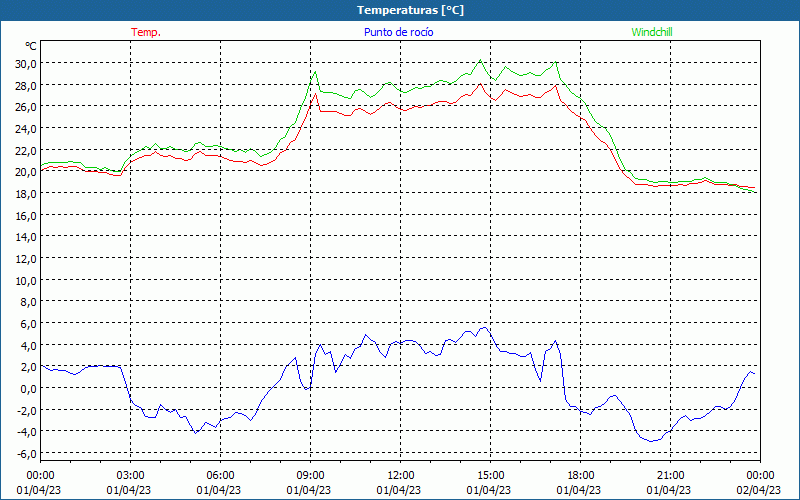Screen dimensions: 800x500
Task: Click the '0,0' y-axis value
Action: (x=28, y=389)
